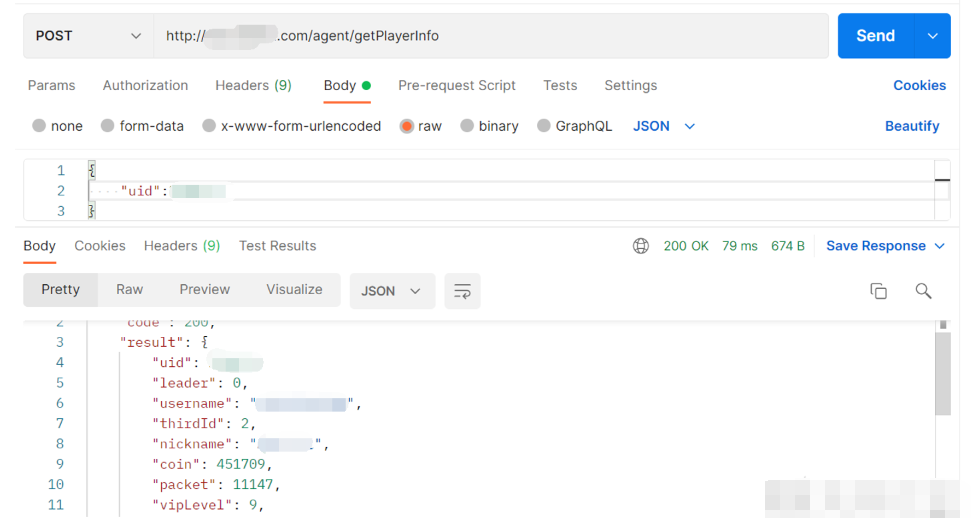Click the response pane vertical scrollbar

tap(943, 374)
